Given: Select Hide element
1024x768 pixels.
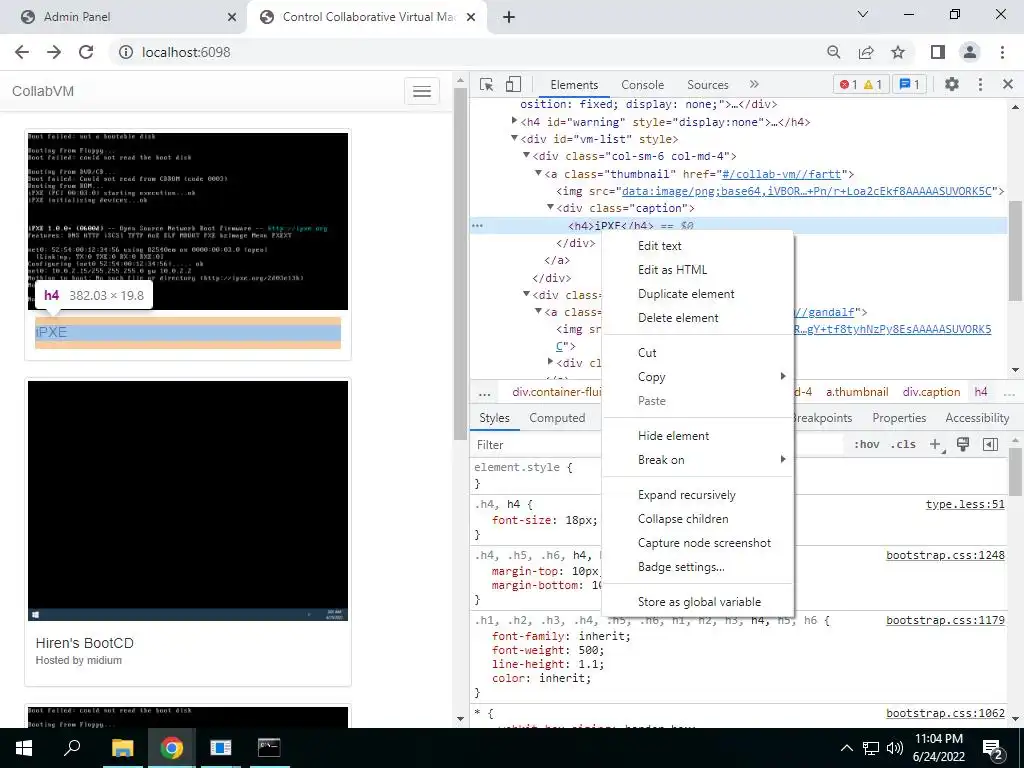Looking at the screenshot, I should (697, 436).
